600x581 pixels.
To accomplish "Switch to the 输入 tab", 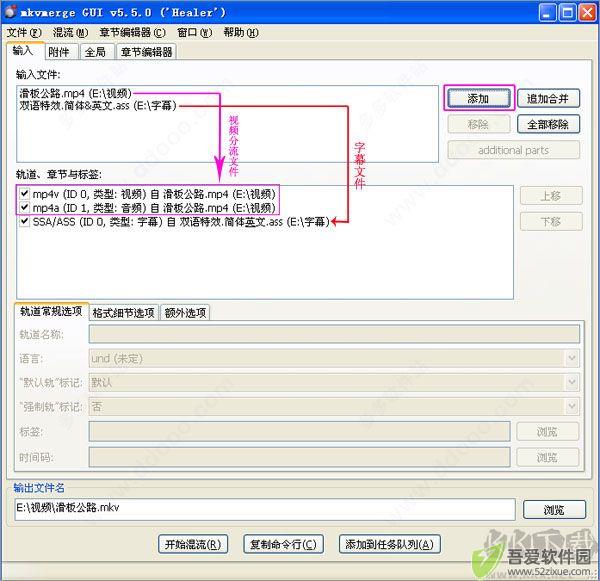I will pos(25,51).
